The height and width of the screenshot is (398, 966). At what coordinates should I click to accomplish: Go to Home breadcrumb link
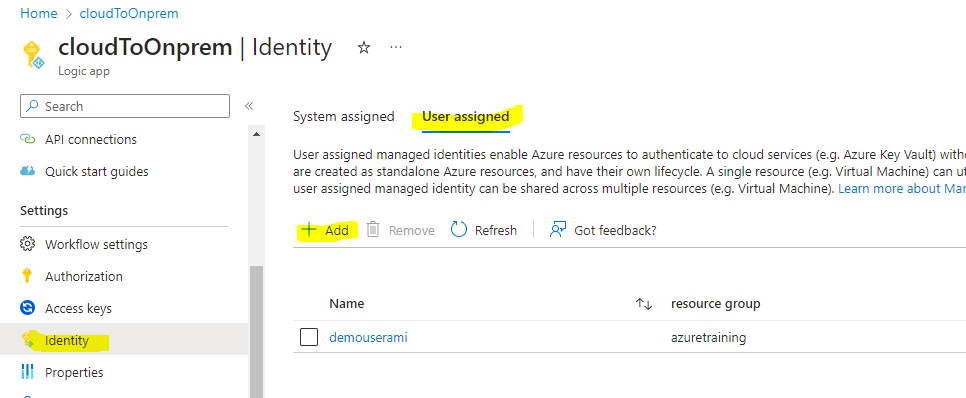tap(39, 13)
